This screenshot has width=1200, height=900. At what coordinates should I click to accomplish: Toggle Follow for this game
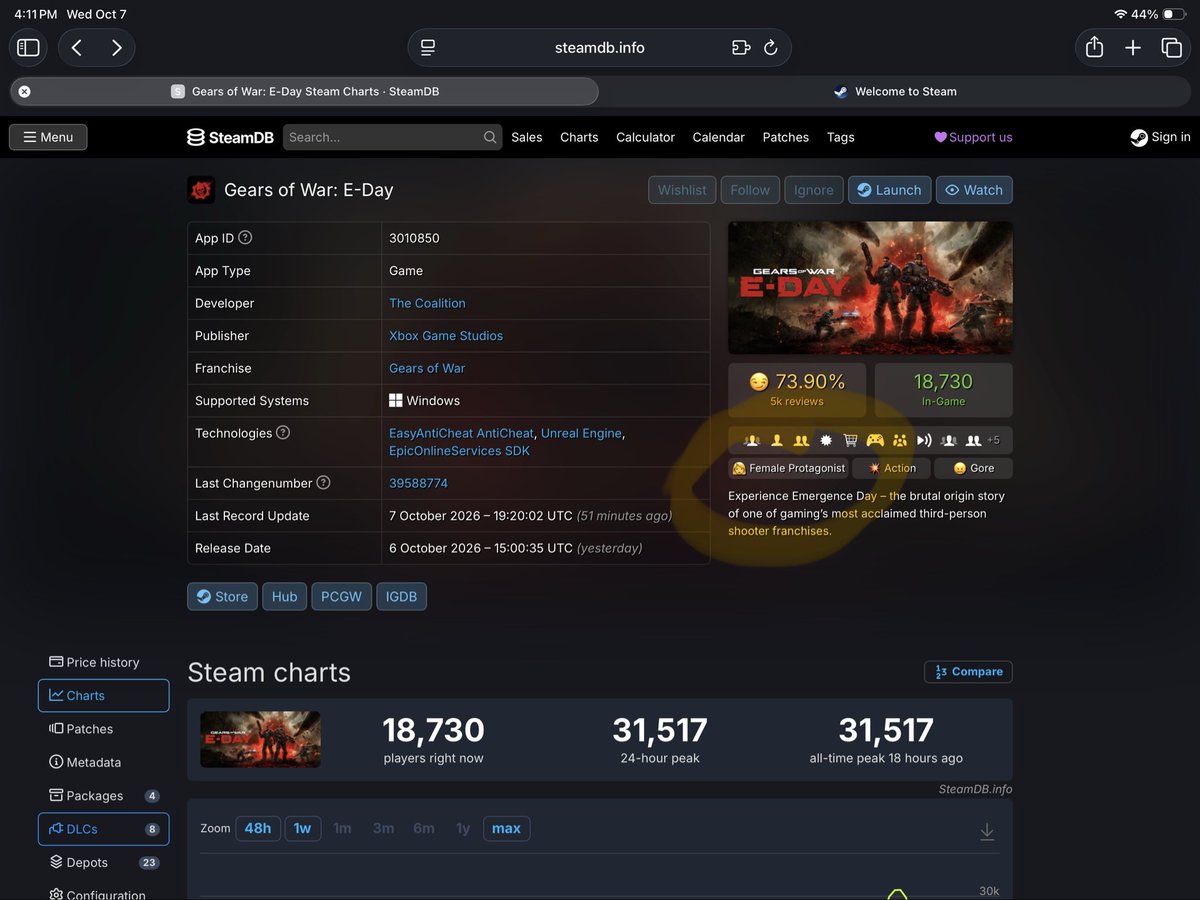(750, 190)
